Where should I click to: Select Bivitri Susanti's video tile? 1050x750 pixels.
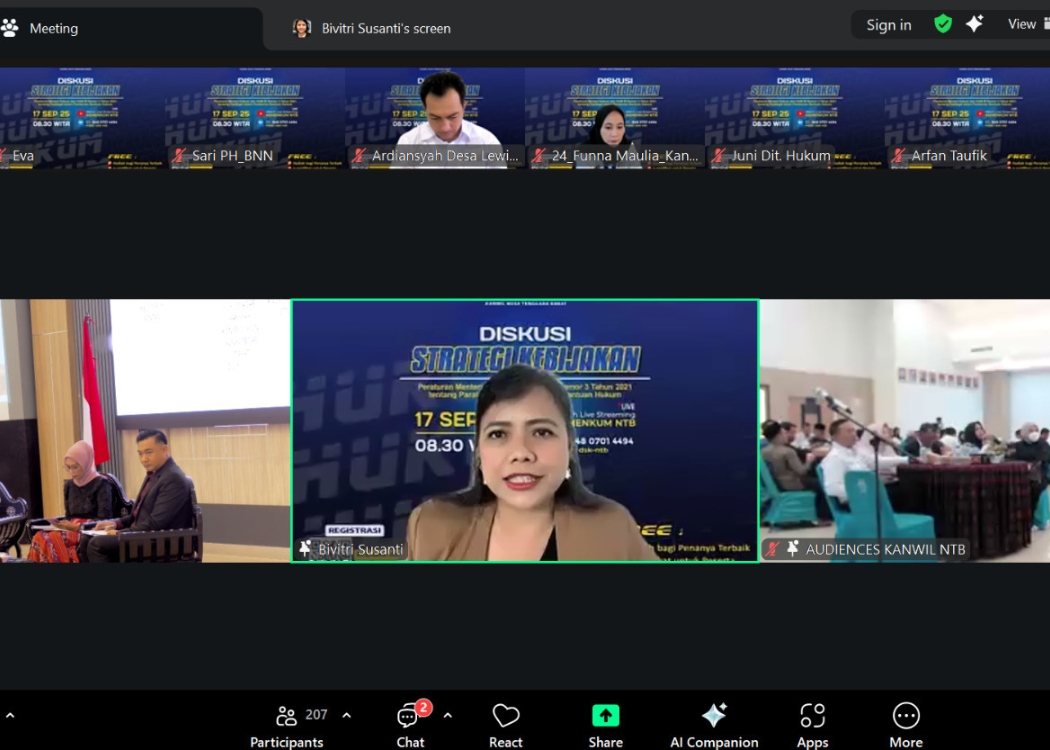(x=525, y=430)
